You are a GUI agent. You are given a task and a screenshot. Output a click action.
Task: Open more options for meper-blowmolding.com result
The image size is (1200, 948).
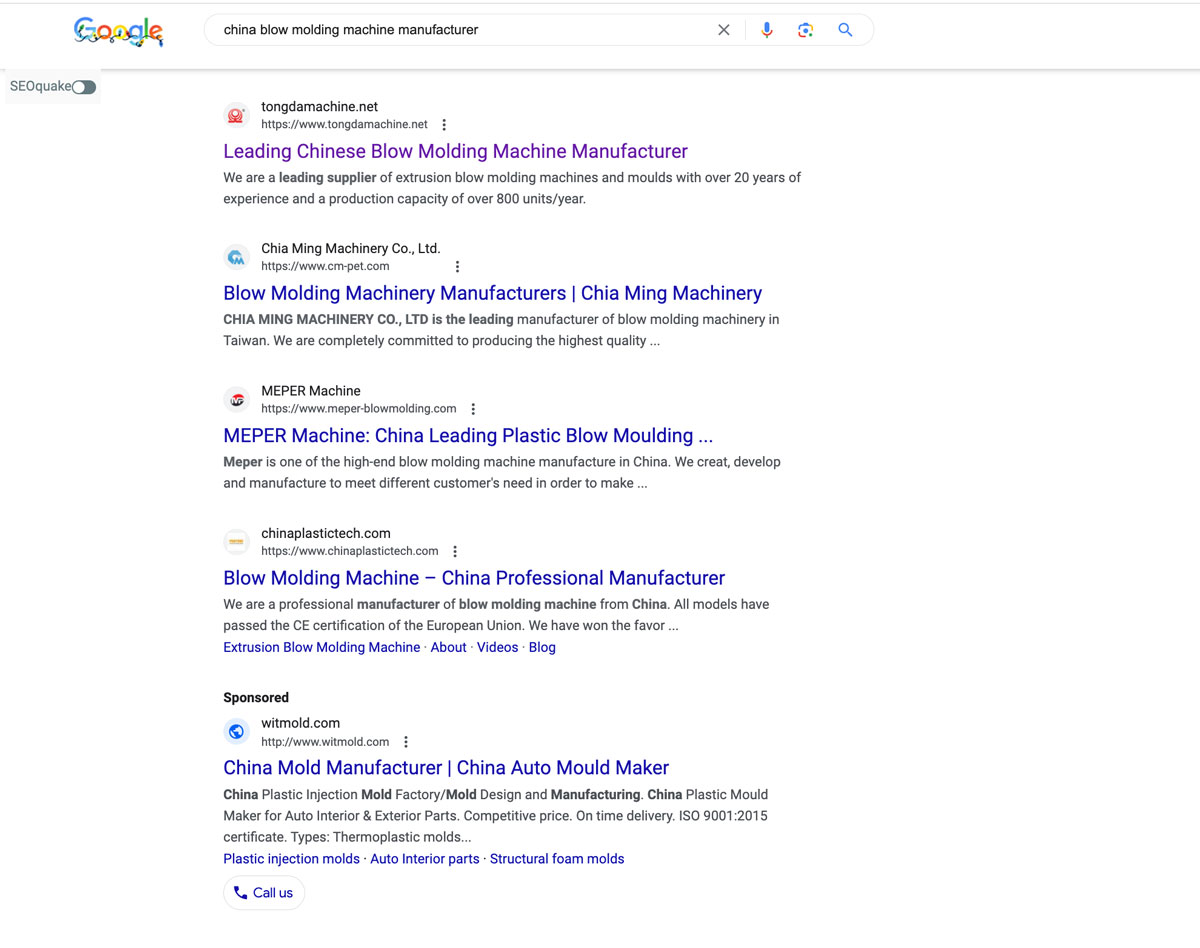[473, 409]
